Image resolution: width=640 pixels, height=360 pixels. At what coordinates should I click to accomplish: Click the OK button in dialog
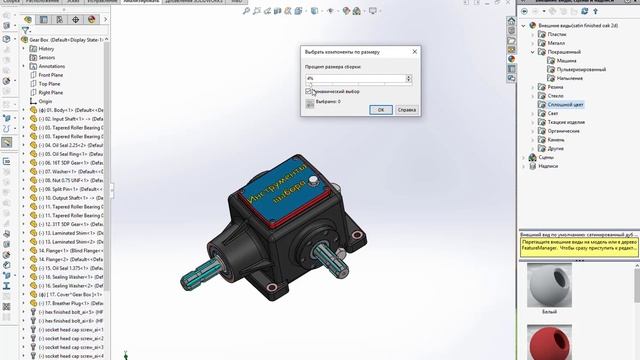tap(381, 110)
